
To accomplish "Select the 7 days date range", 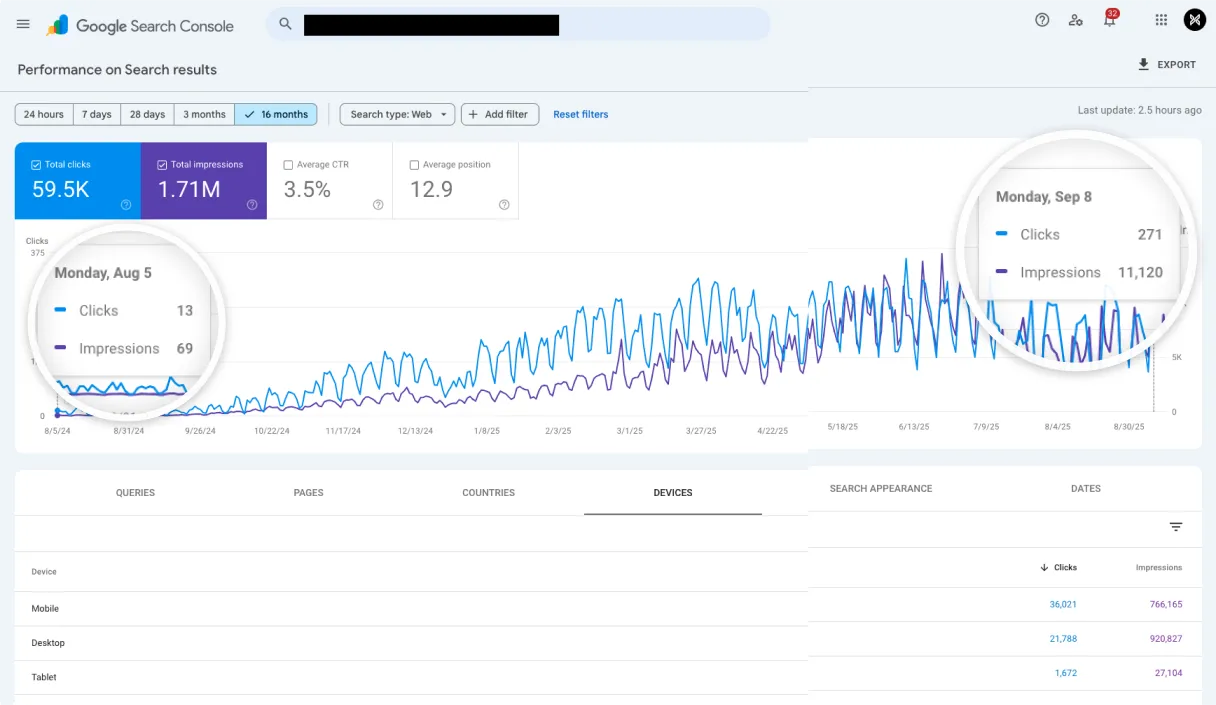I will (97, 114).
